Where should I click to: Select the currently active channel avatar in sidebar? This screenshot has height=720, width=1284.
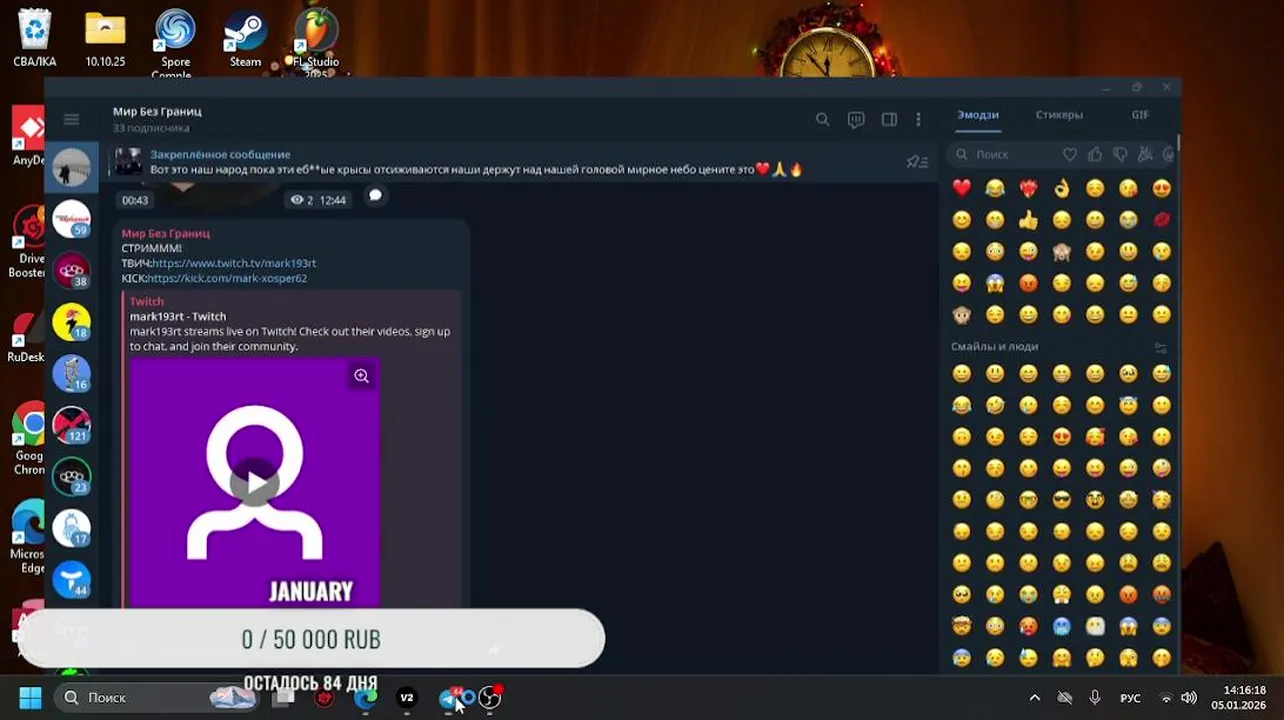pos(72,167)
